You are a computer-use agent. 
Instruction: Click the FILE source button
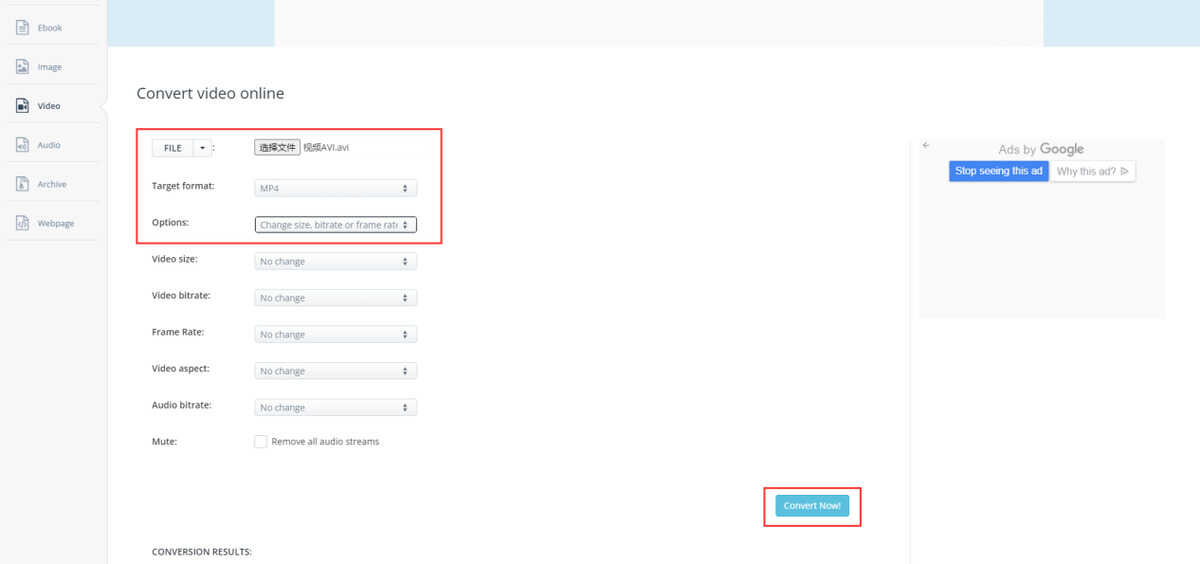pos(173,148)
